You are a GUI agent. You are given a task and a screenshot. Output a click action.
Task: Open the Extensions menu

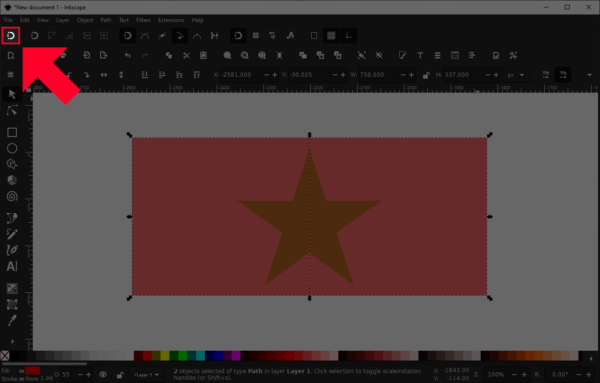coord(171,20)
